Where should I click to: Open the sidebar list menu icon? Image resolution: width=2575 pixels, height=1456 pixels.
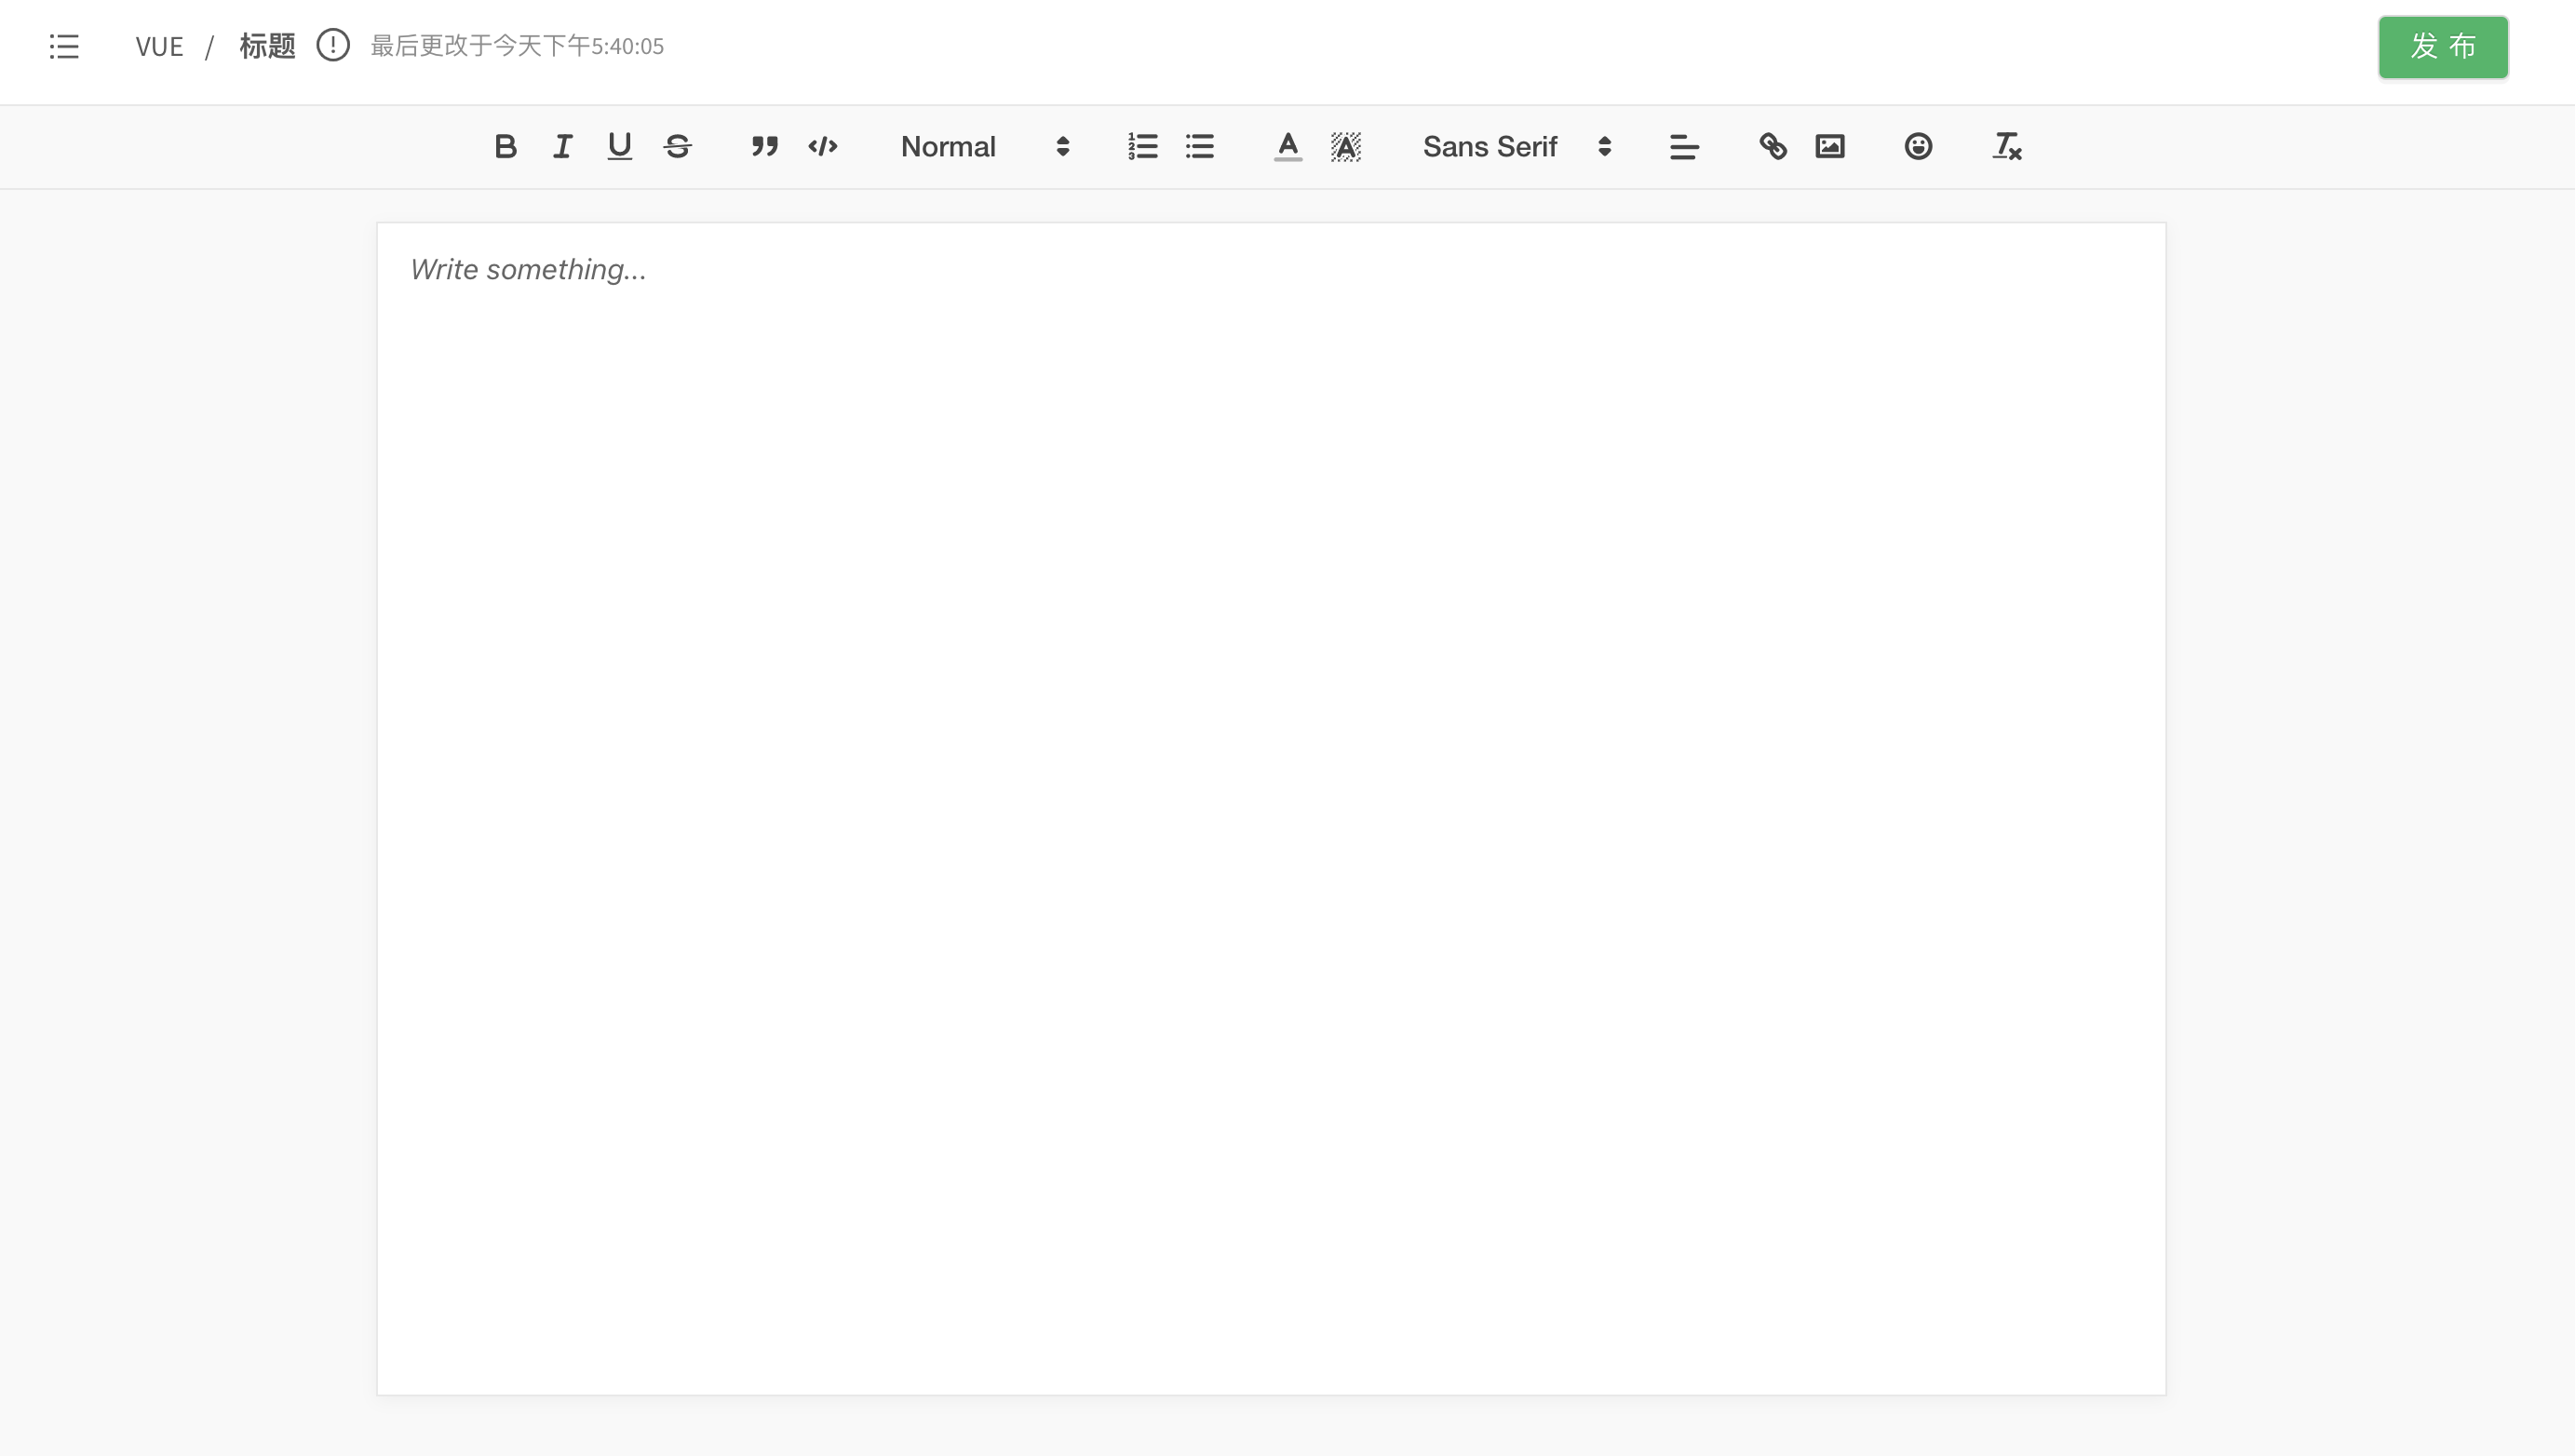(64, 46)
